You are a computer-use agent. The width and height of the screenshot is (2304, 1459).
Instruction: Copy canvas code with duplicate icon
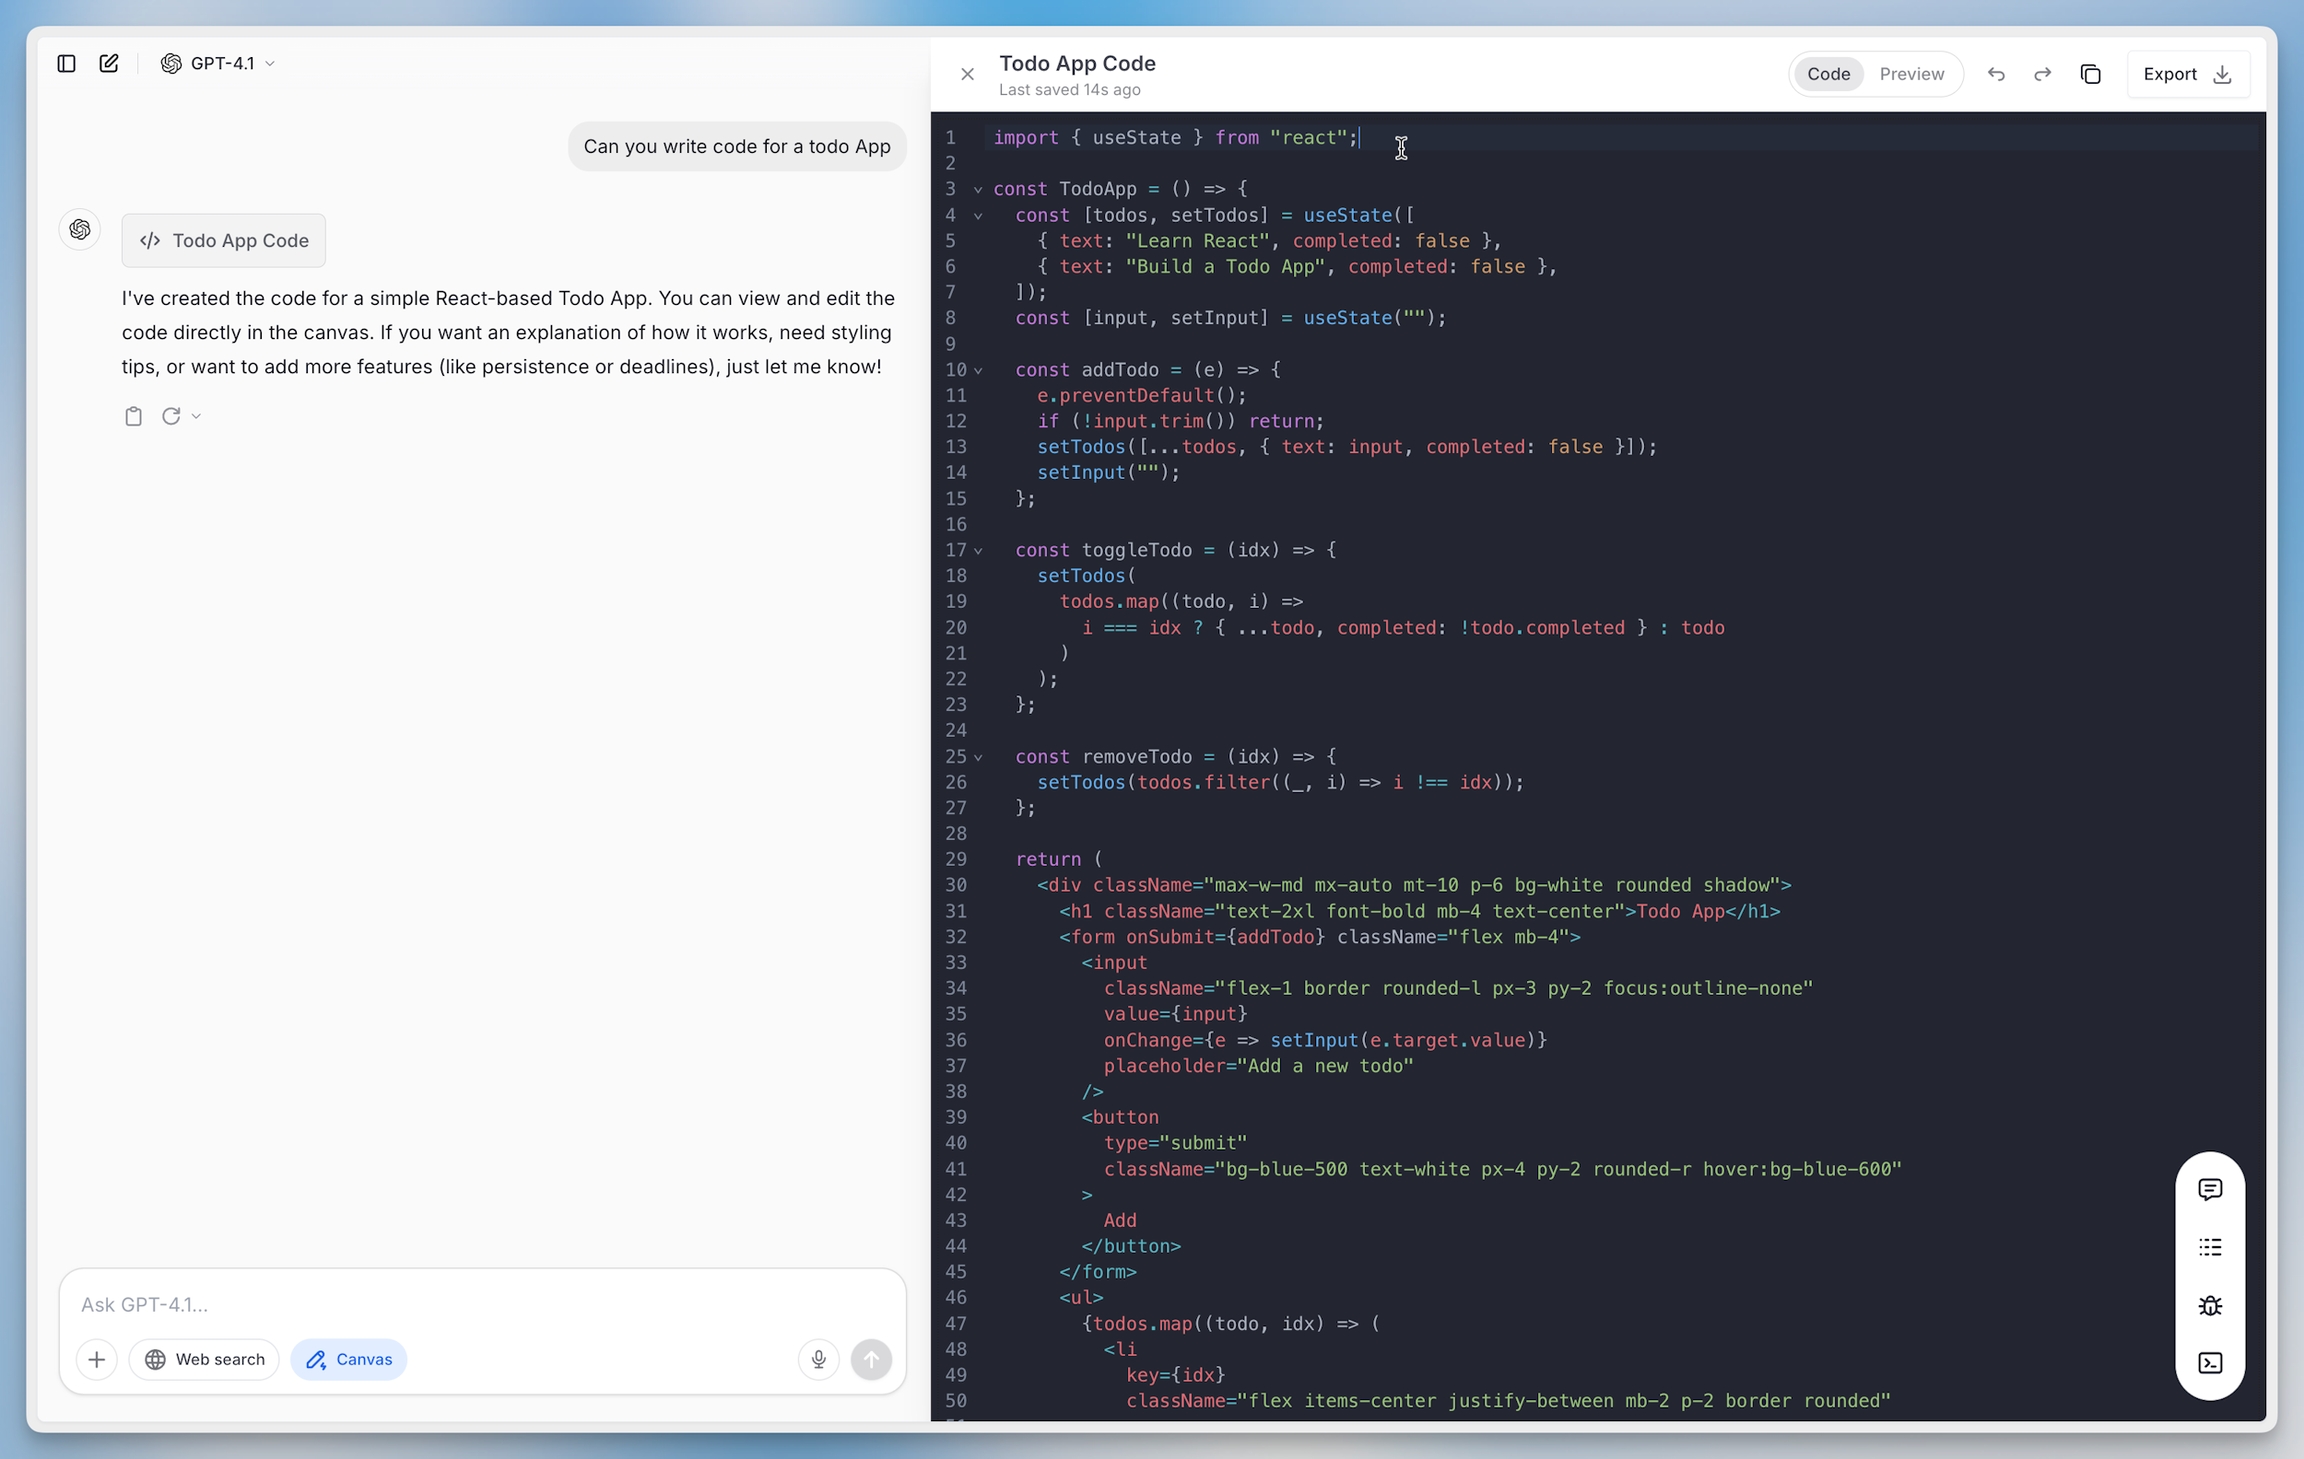coord(2090,74)
